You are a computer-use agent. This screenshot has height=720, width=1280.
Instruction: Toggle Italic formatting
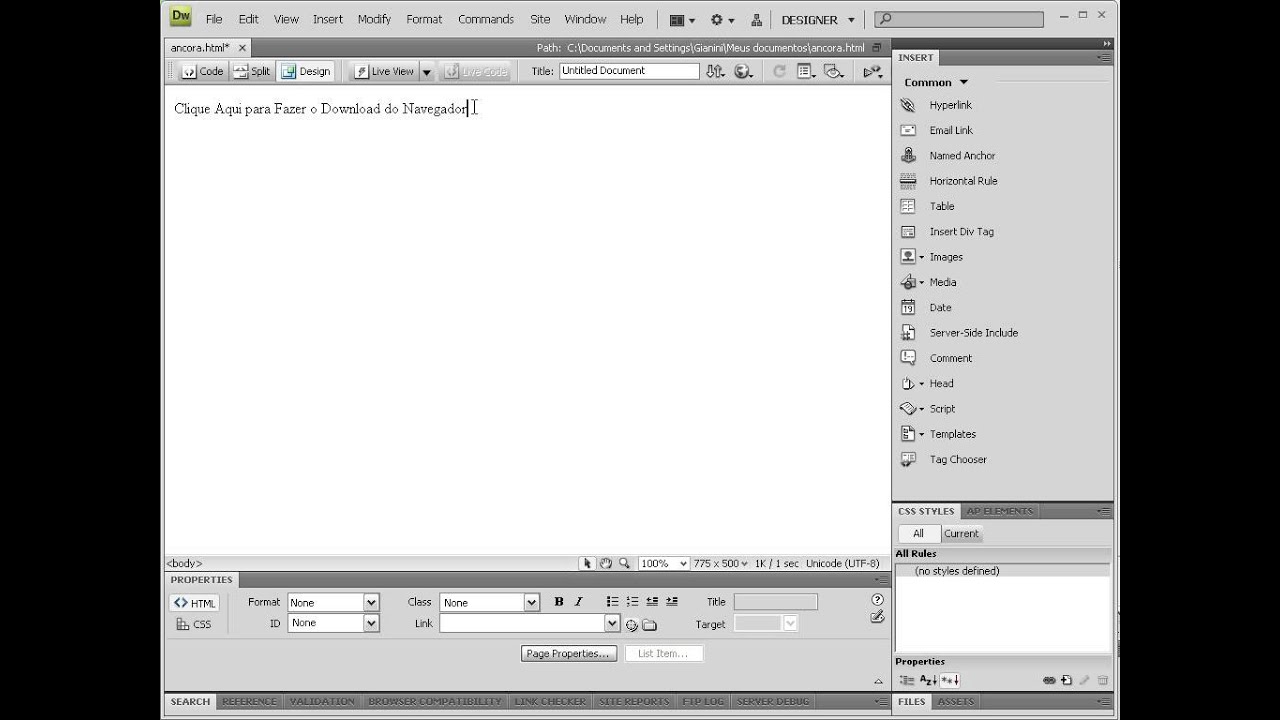pyautogui.click(x=578, y=602)
